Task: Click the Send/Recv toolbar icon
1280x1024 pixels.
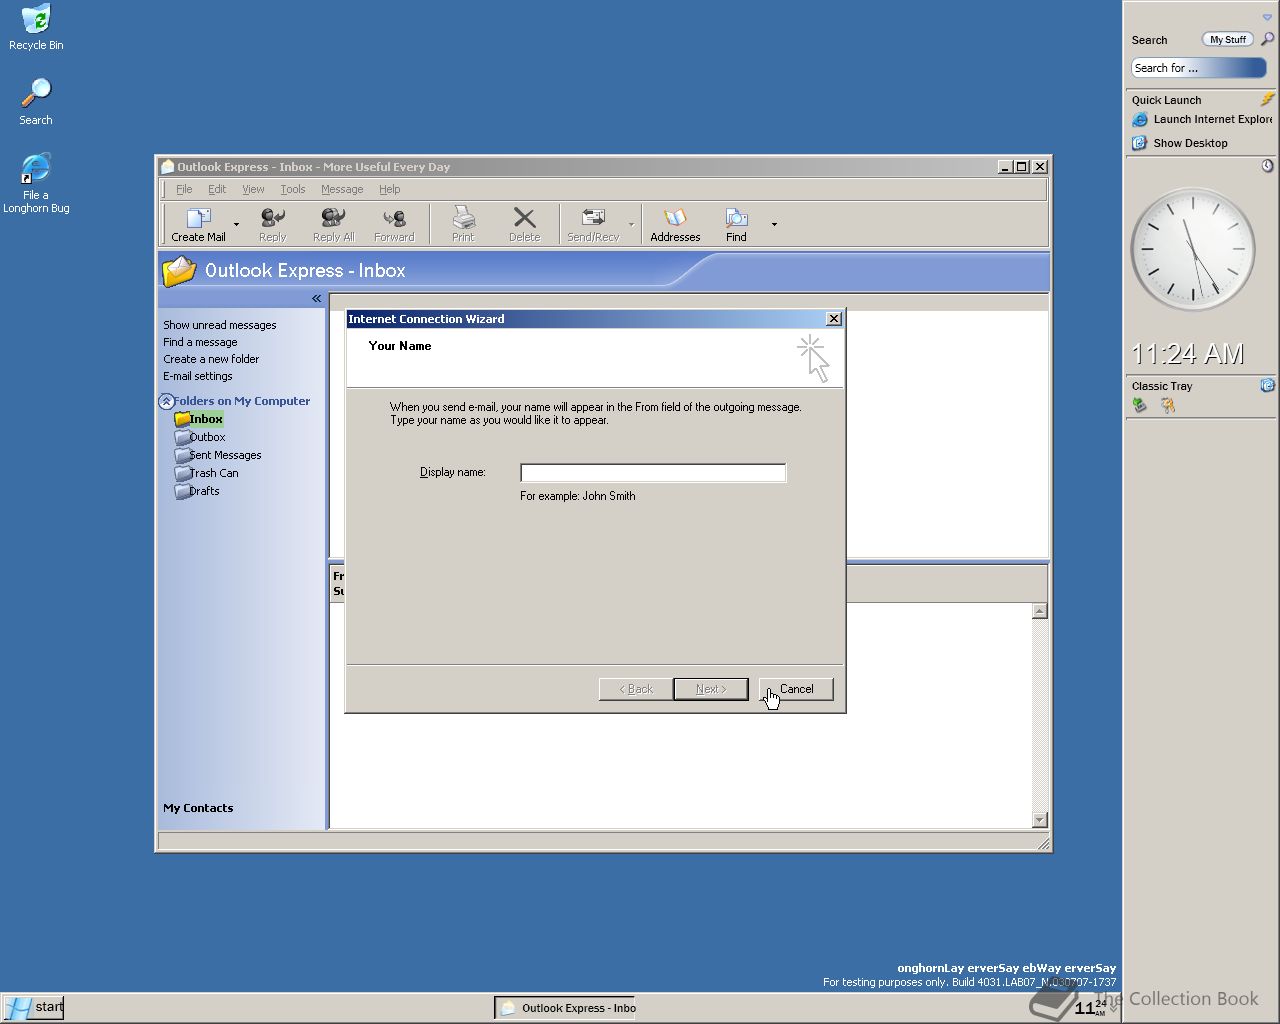Action: point(593,225)
